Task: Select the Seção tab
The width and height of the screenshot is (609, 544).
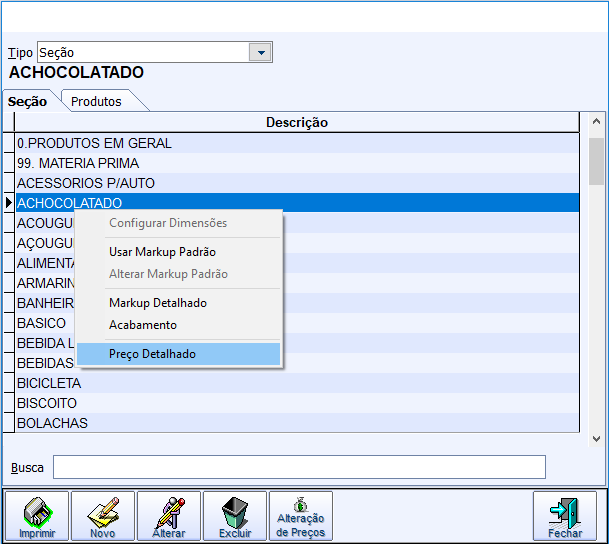Action: [x=30, y=101]
